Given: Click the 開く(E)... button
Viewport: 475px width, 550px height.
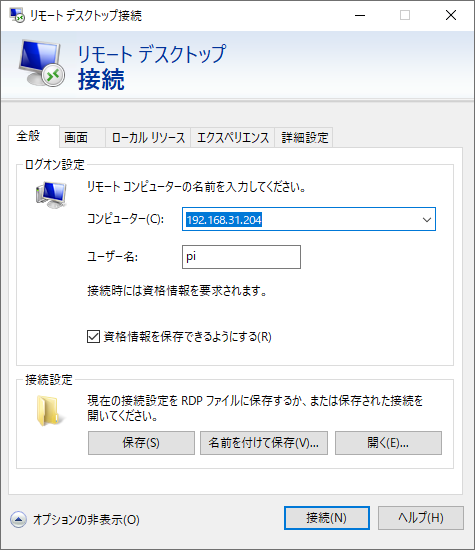Looking at the screenshot, I should [x=388, y=443].
